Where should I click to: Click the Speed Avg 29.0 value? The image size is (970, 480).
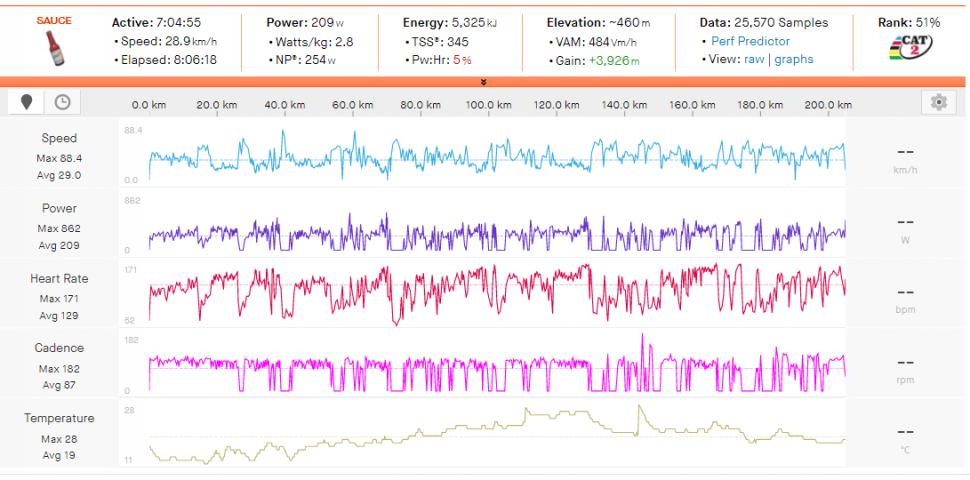click(x=59, y=175)
